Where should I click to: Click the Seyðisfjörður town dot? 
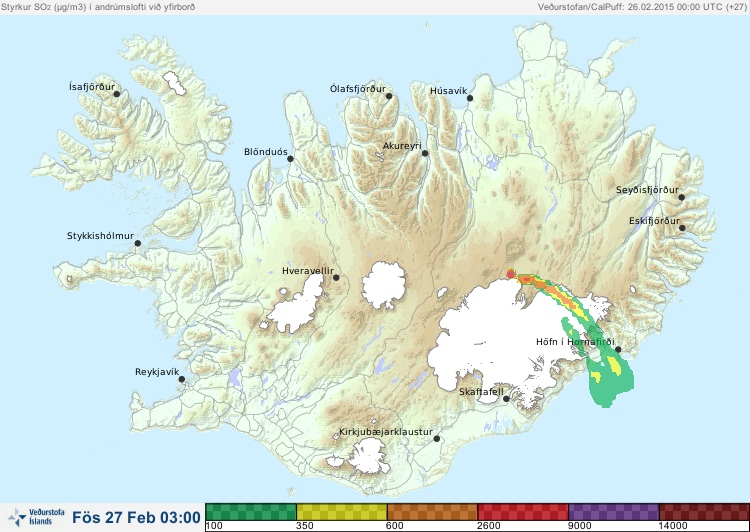pos(681,197)
